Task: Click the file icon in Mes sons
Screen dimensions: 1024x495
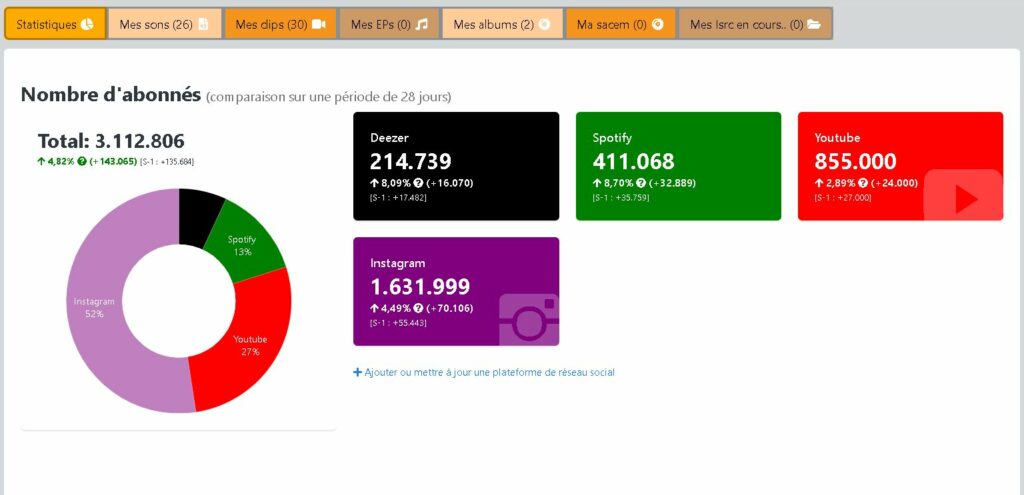Action: point(203,24)
